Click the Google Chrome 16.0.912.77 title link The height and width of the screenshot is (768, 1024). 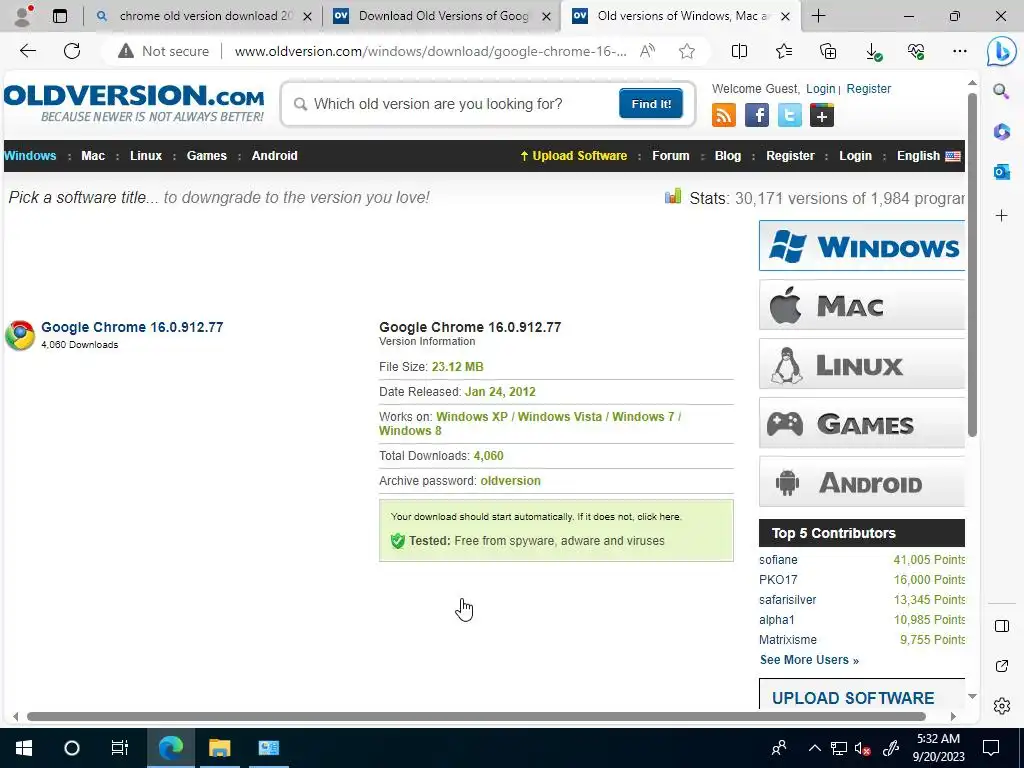pyautogui.click(x=132, y=327)
